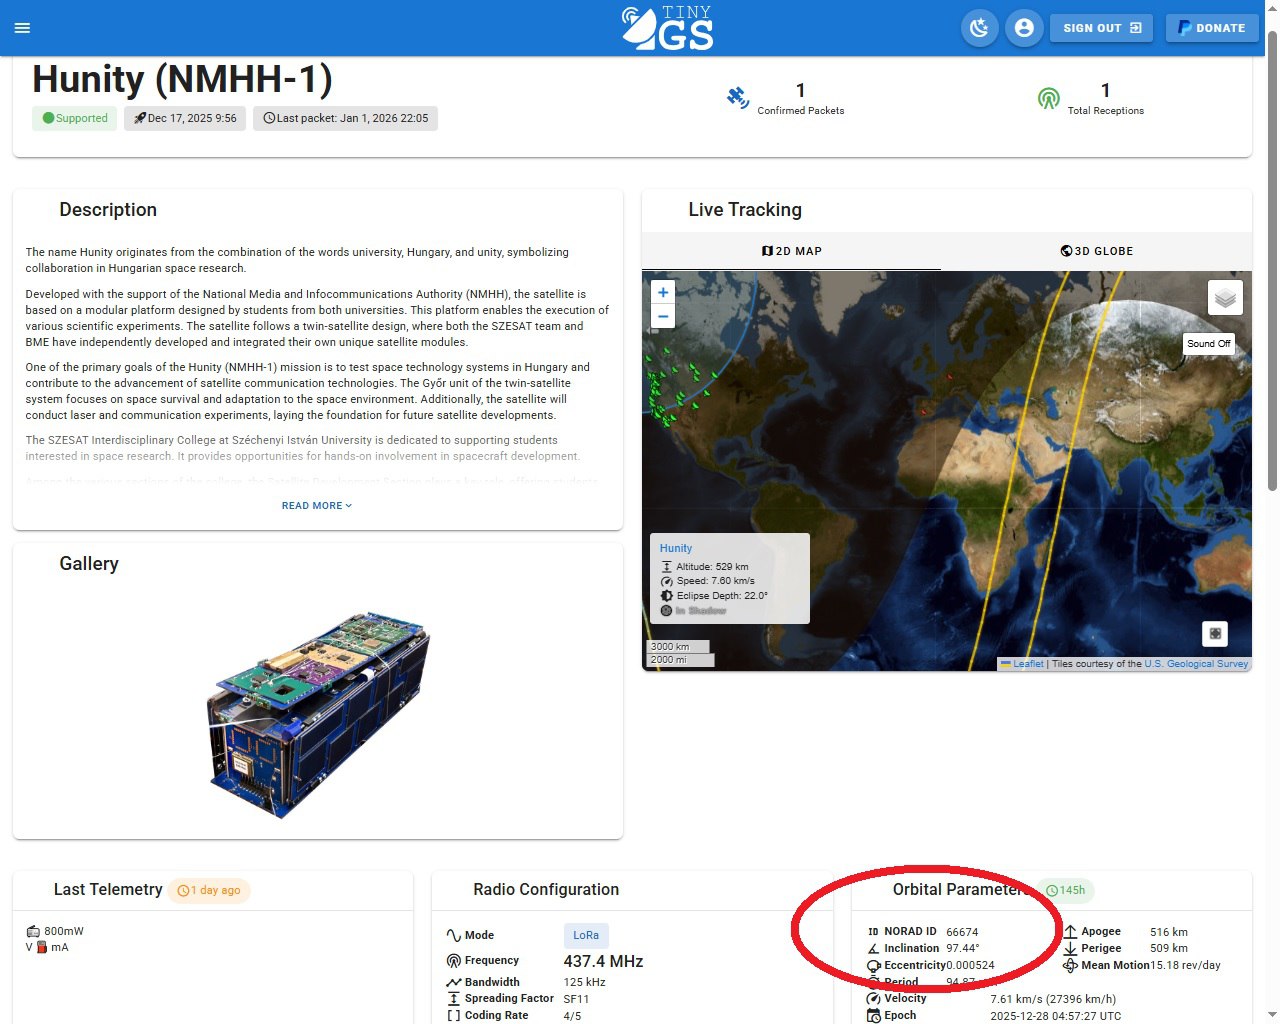1280x1024 pixels.
Task: Click the Altitude icon in map popup
Action: (x=667, y=567)
